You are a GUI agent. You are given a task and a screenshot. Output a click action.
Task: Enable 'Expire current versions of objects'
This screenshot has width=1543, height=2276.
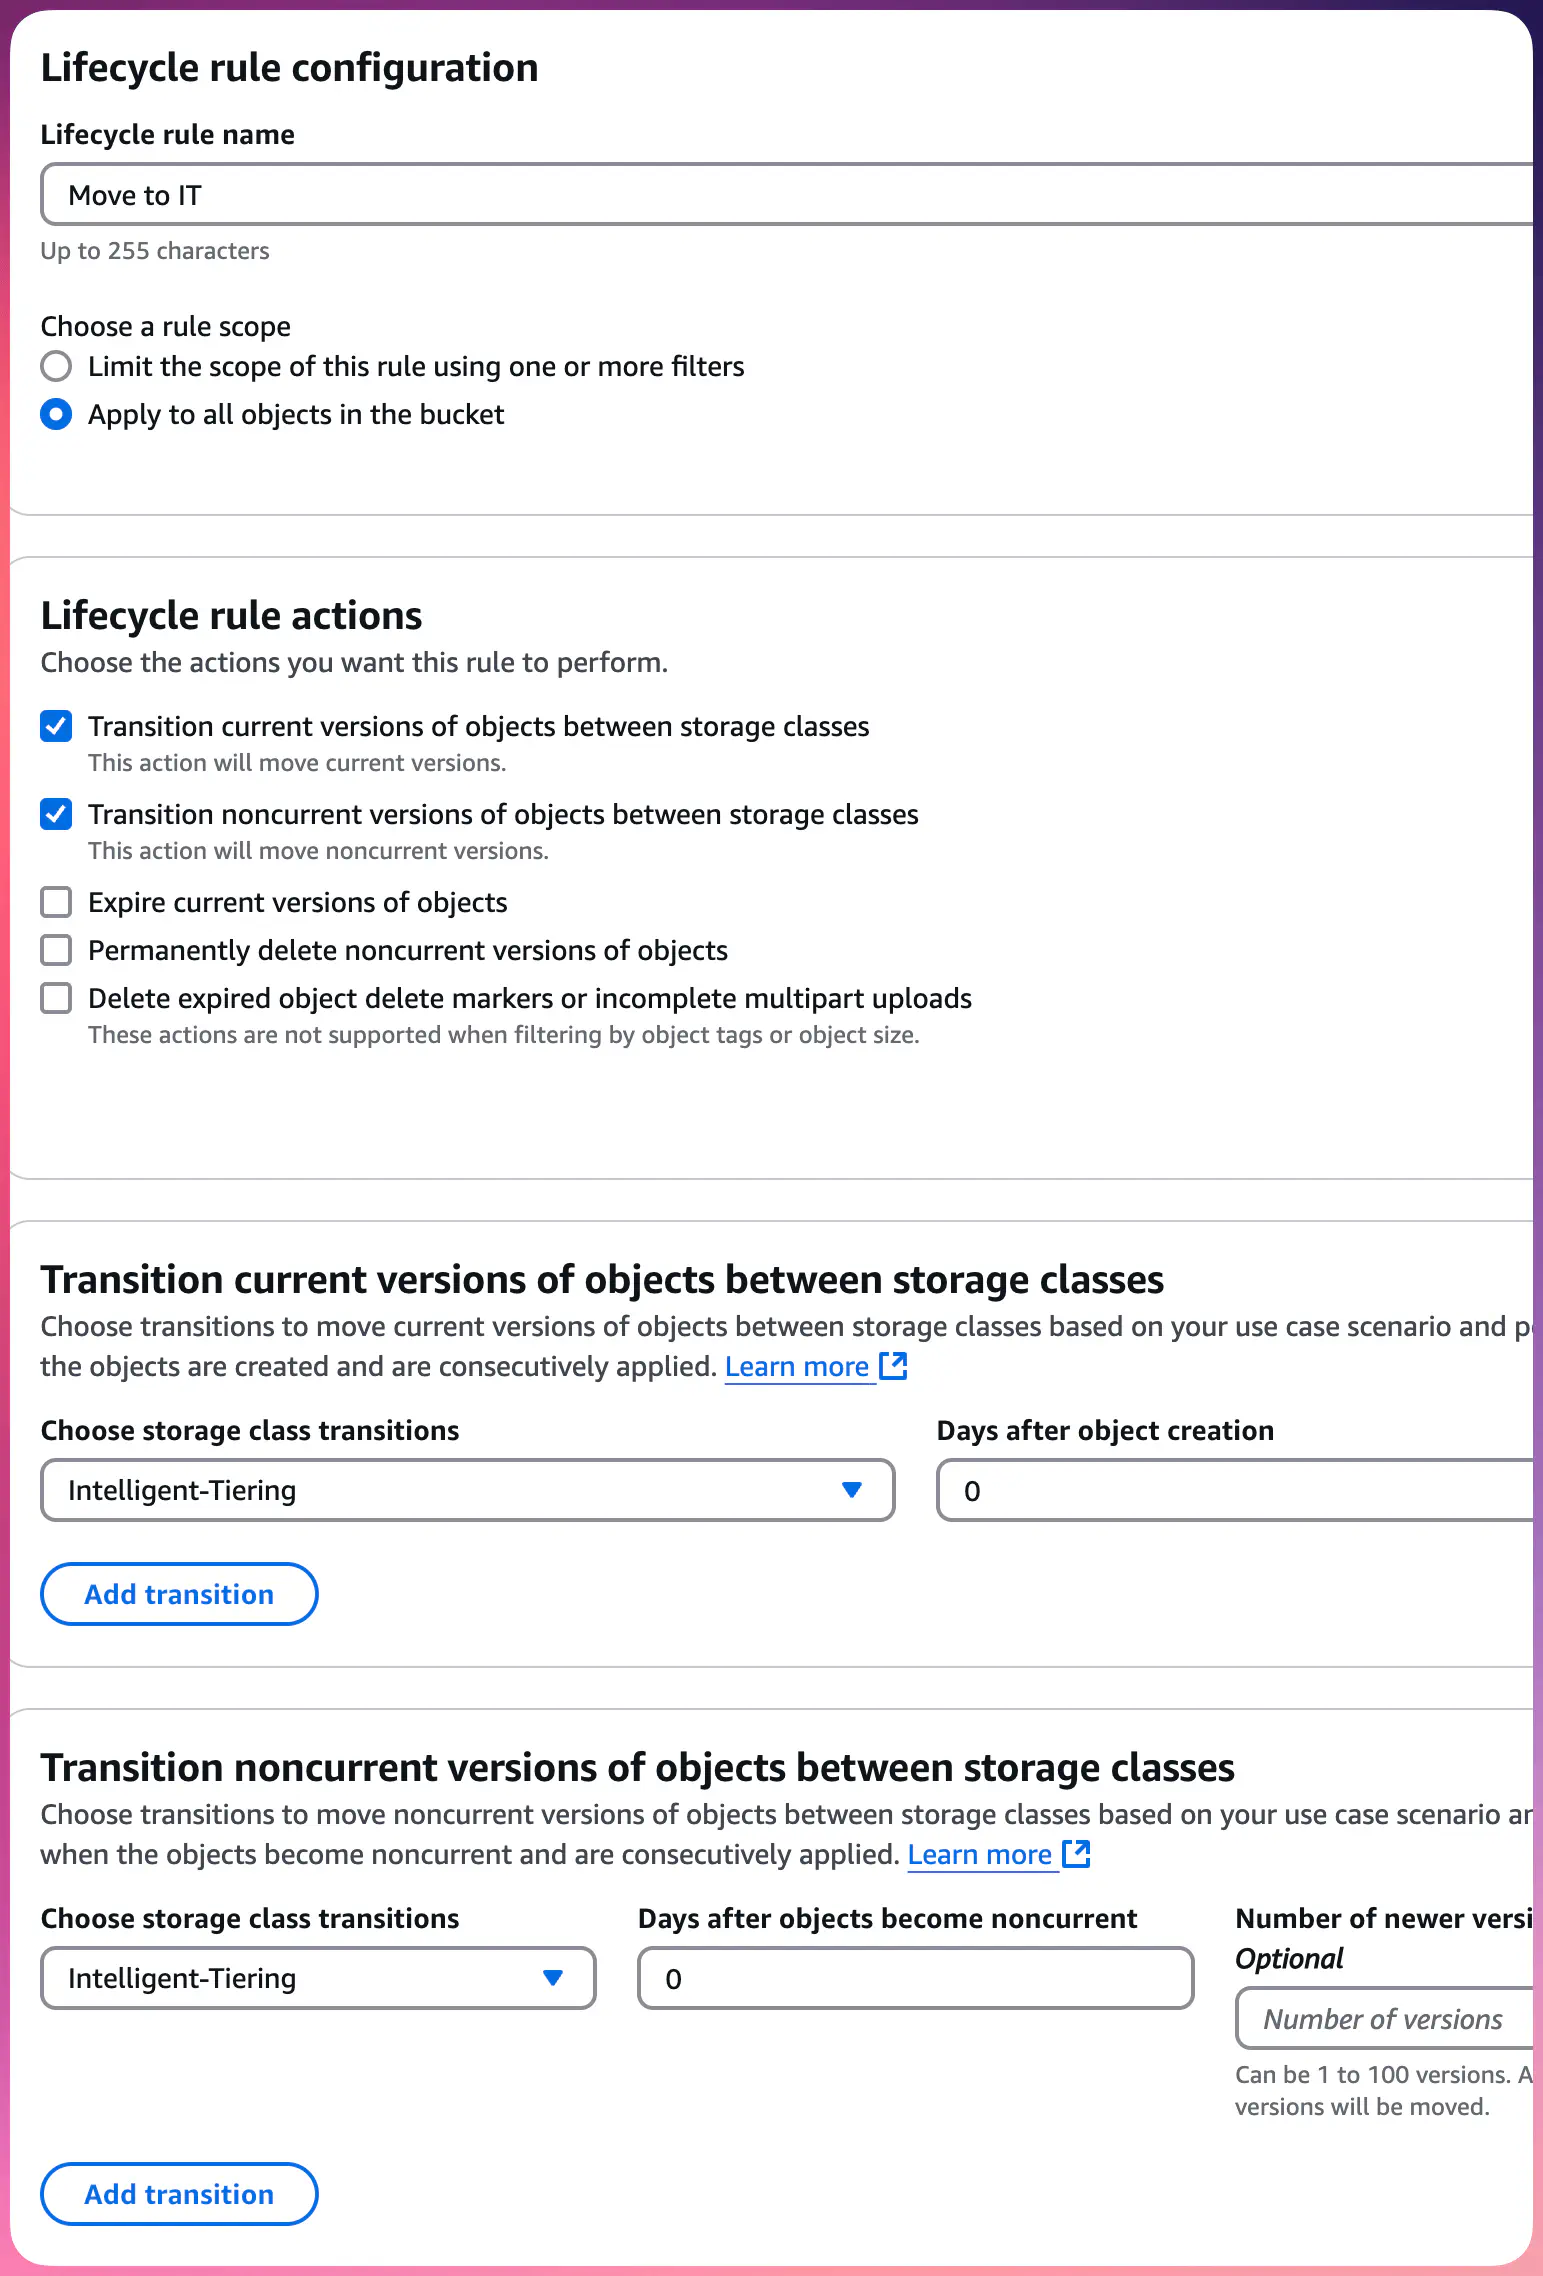[56, 902]
